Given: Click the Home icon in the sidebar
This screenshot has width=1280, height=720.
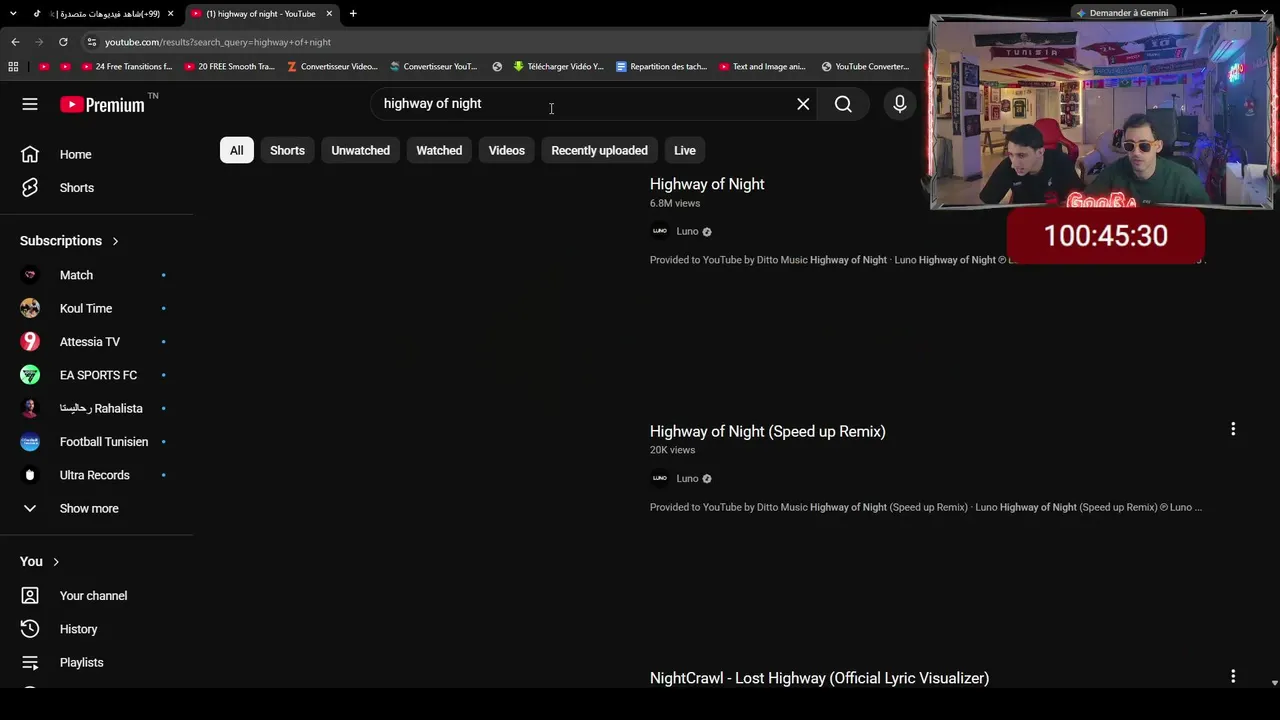Looking at the screenshot, I should [30, 154].
